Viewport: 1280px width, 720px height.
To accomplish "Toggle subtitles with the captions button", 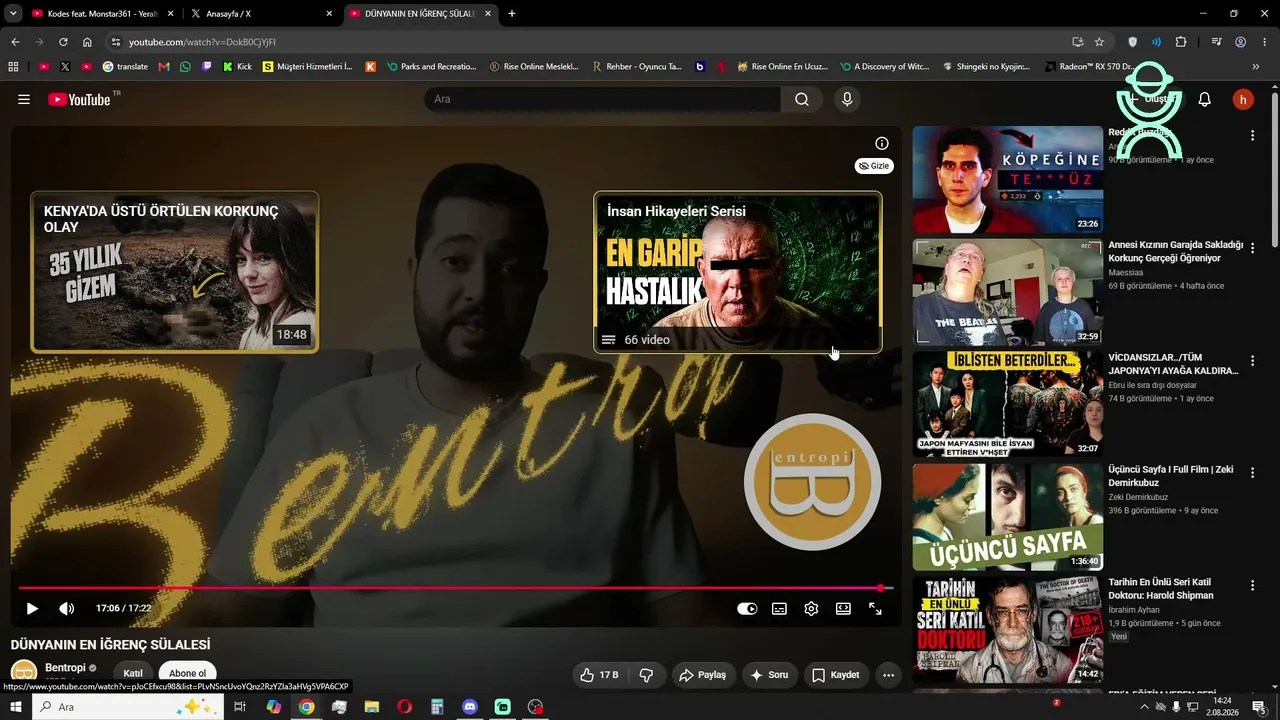I will tap(779, 608).
